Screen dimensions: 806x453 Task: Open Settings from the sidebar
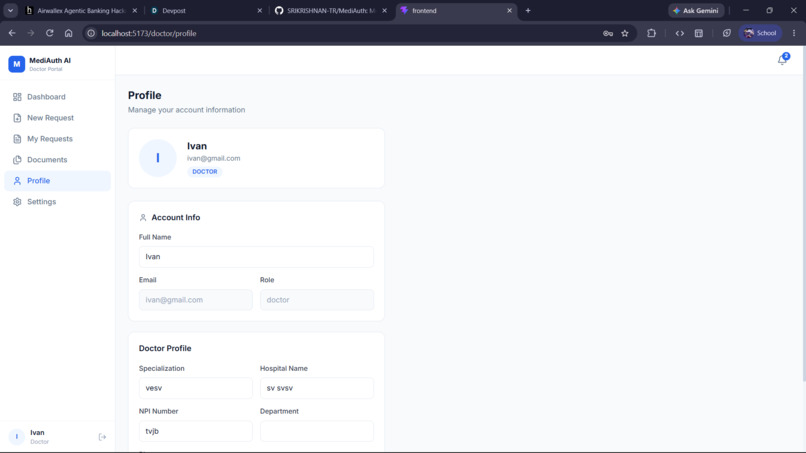(x=57, y=202)
